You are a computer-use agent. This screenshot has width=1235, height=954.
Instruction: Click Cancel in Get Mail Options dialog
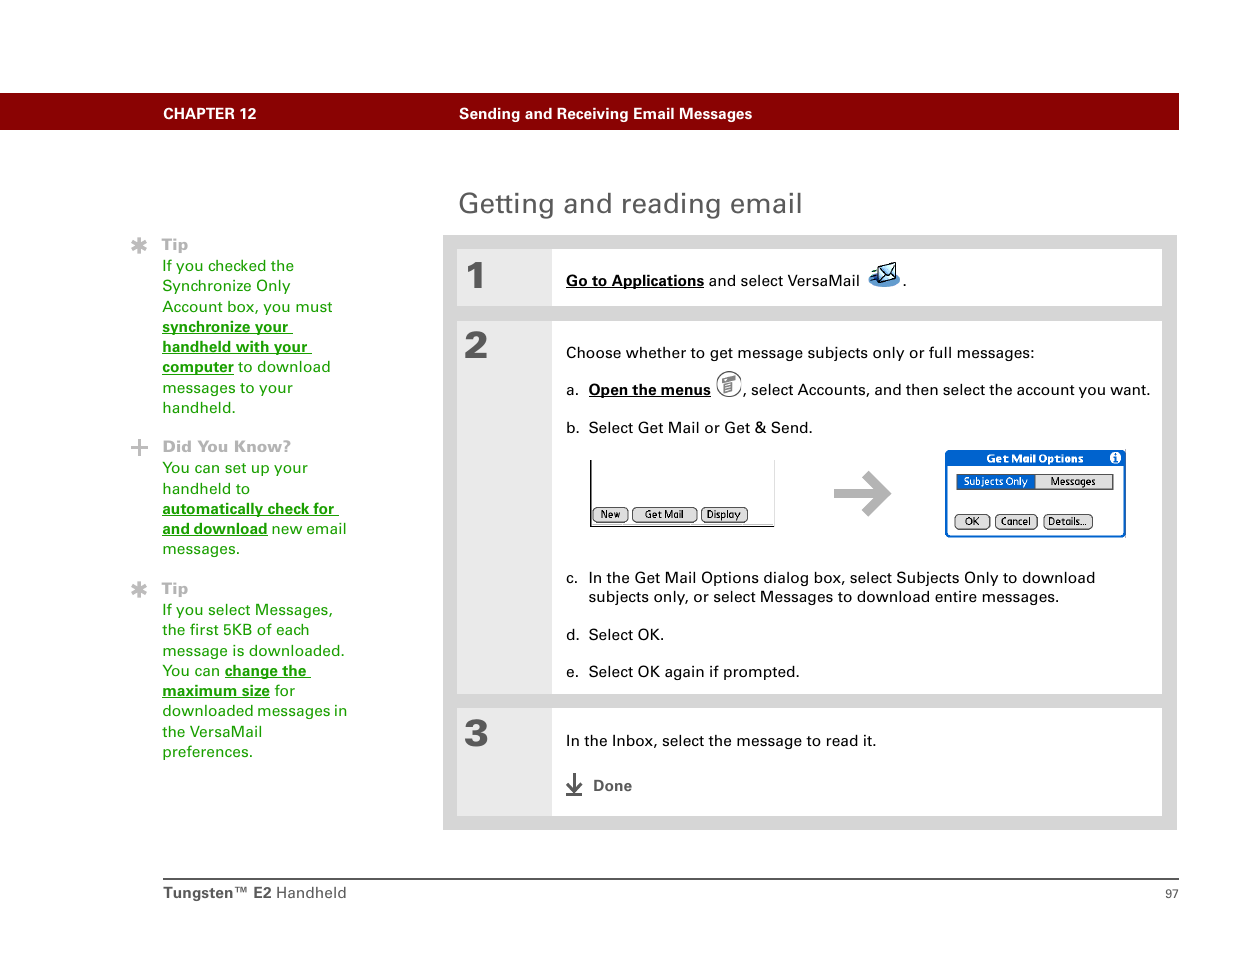pyautogui.click(x=1016, y=522)
